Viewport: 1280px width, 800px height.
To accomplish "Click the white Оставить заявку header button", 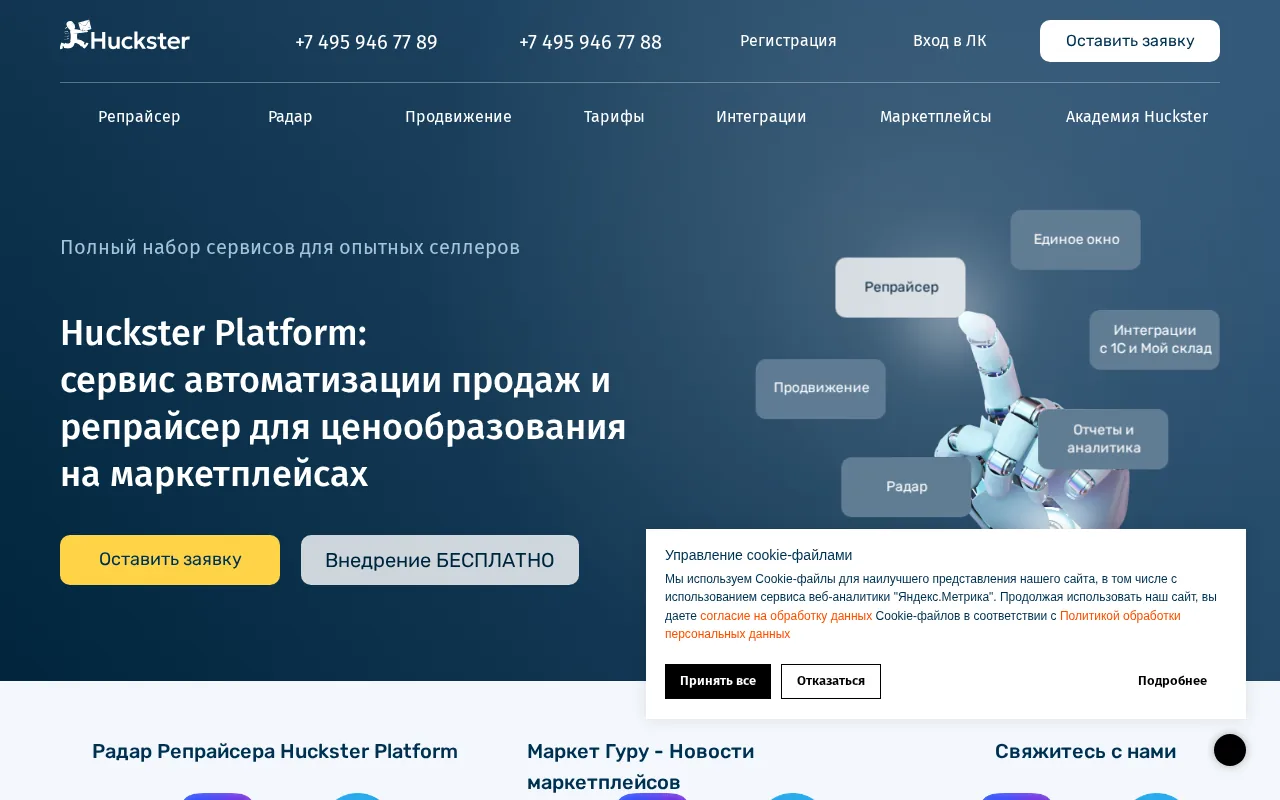I will click(x=1130, y=41).
